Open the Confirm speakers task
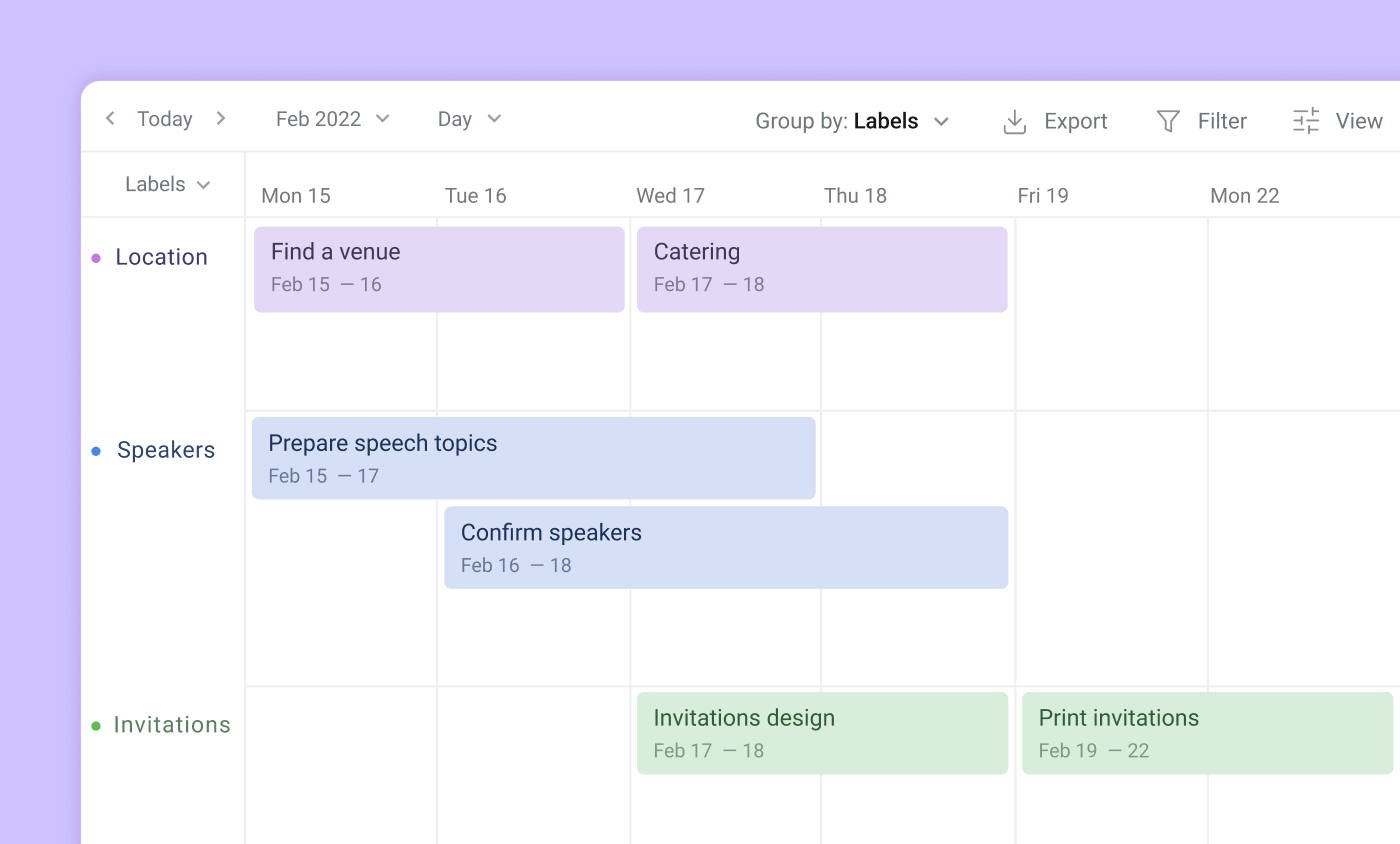The height and width of the screenshot is (844, 1400). (726, 546)
